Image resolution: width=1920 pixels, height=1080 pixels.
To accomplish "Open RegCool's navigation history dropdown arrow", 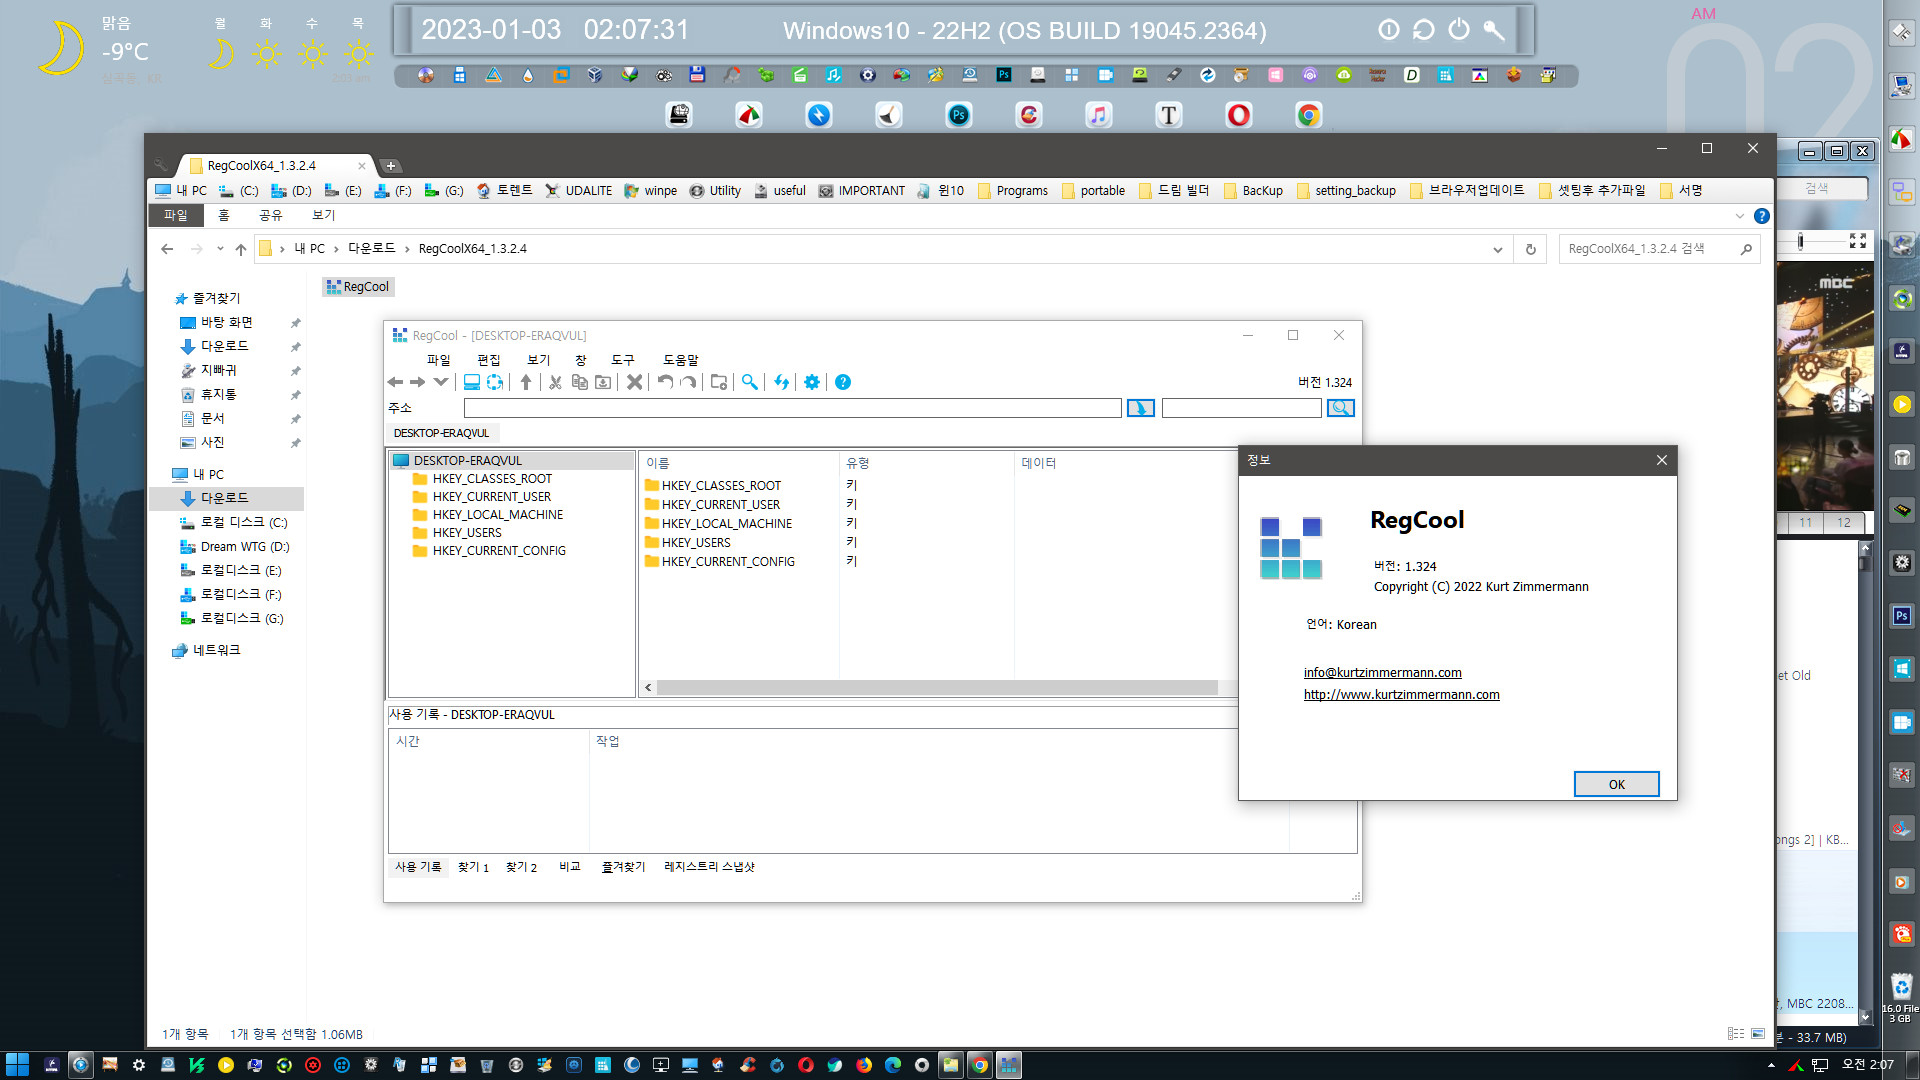I will click(x=440, y=382).
